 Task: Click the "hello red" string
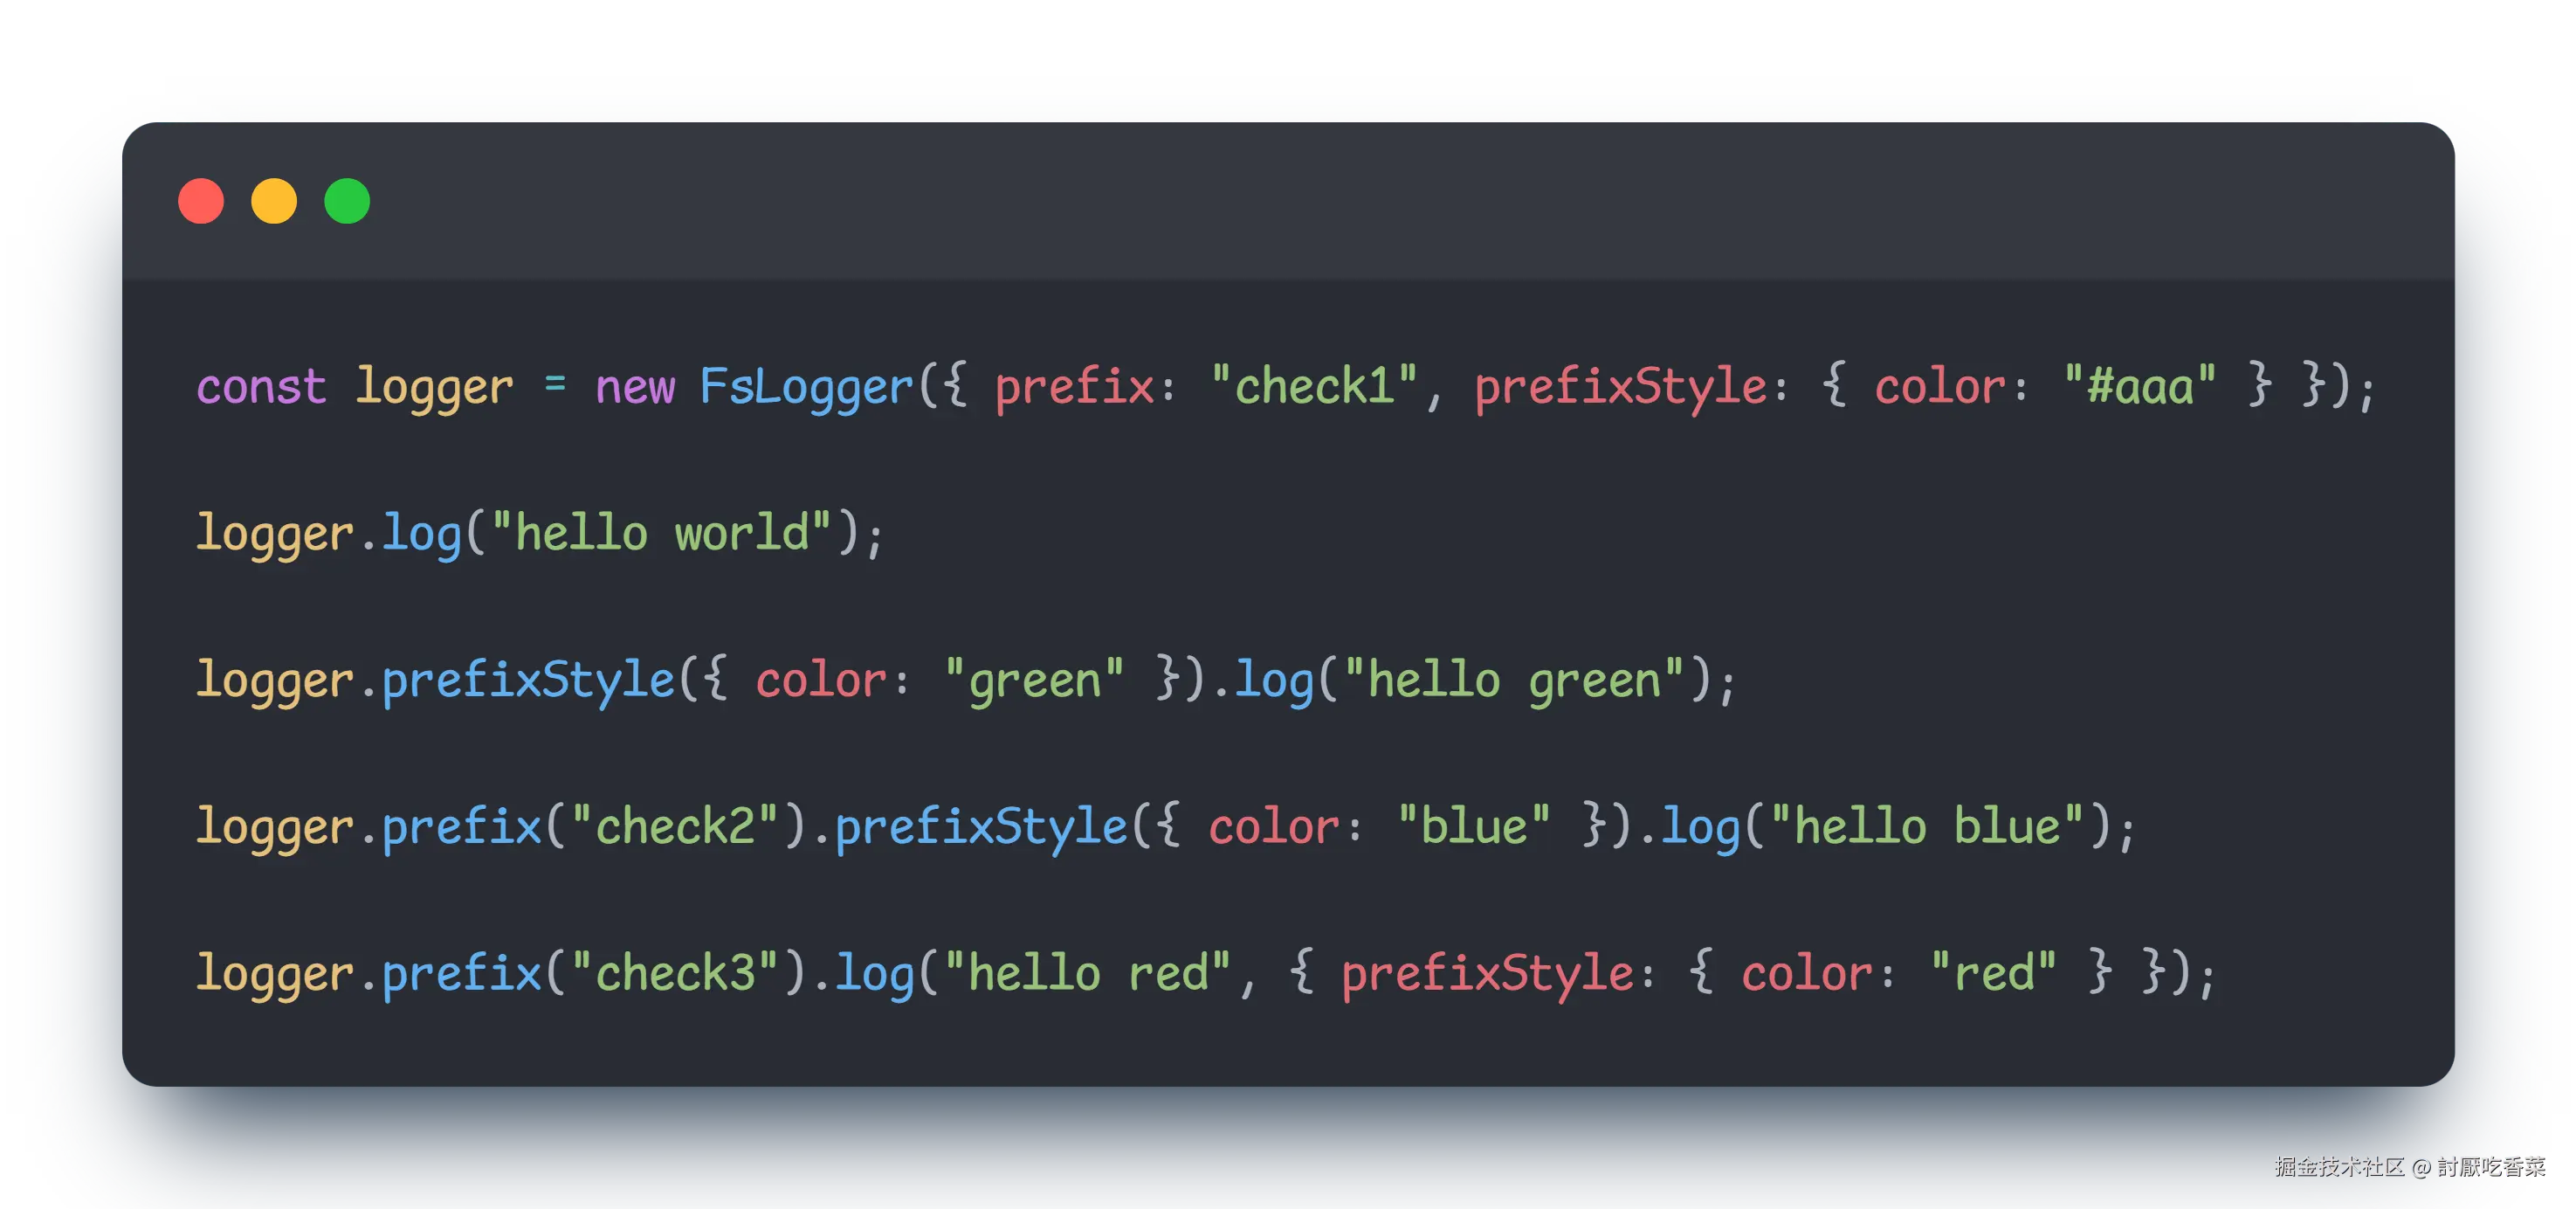tap(1087, 973)
